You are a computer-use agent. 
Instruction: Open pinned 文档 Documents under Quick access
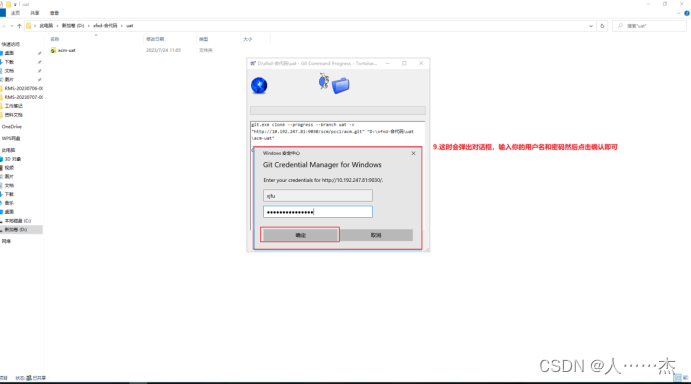(x=9, y=71)
